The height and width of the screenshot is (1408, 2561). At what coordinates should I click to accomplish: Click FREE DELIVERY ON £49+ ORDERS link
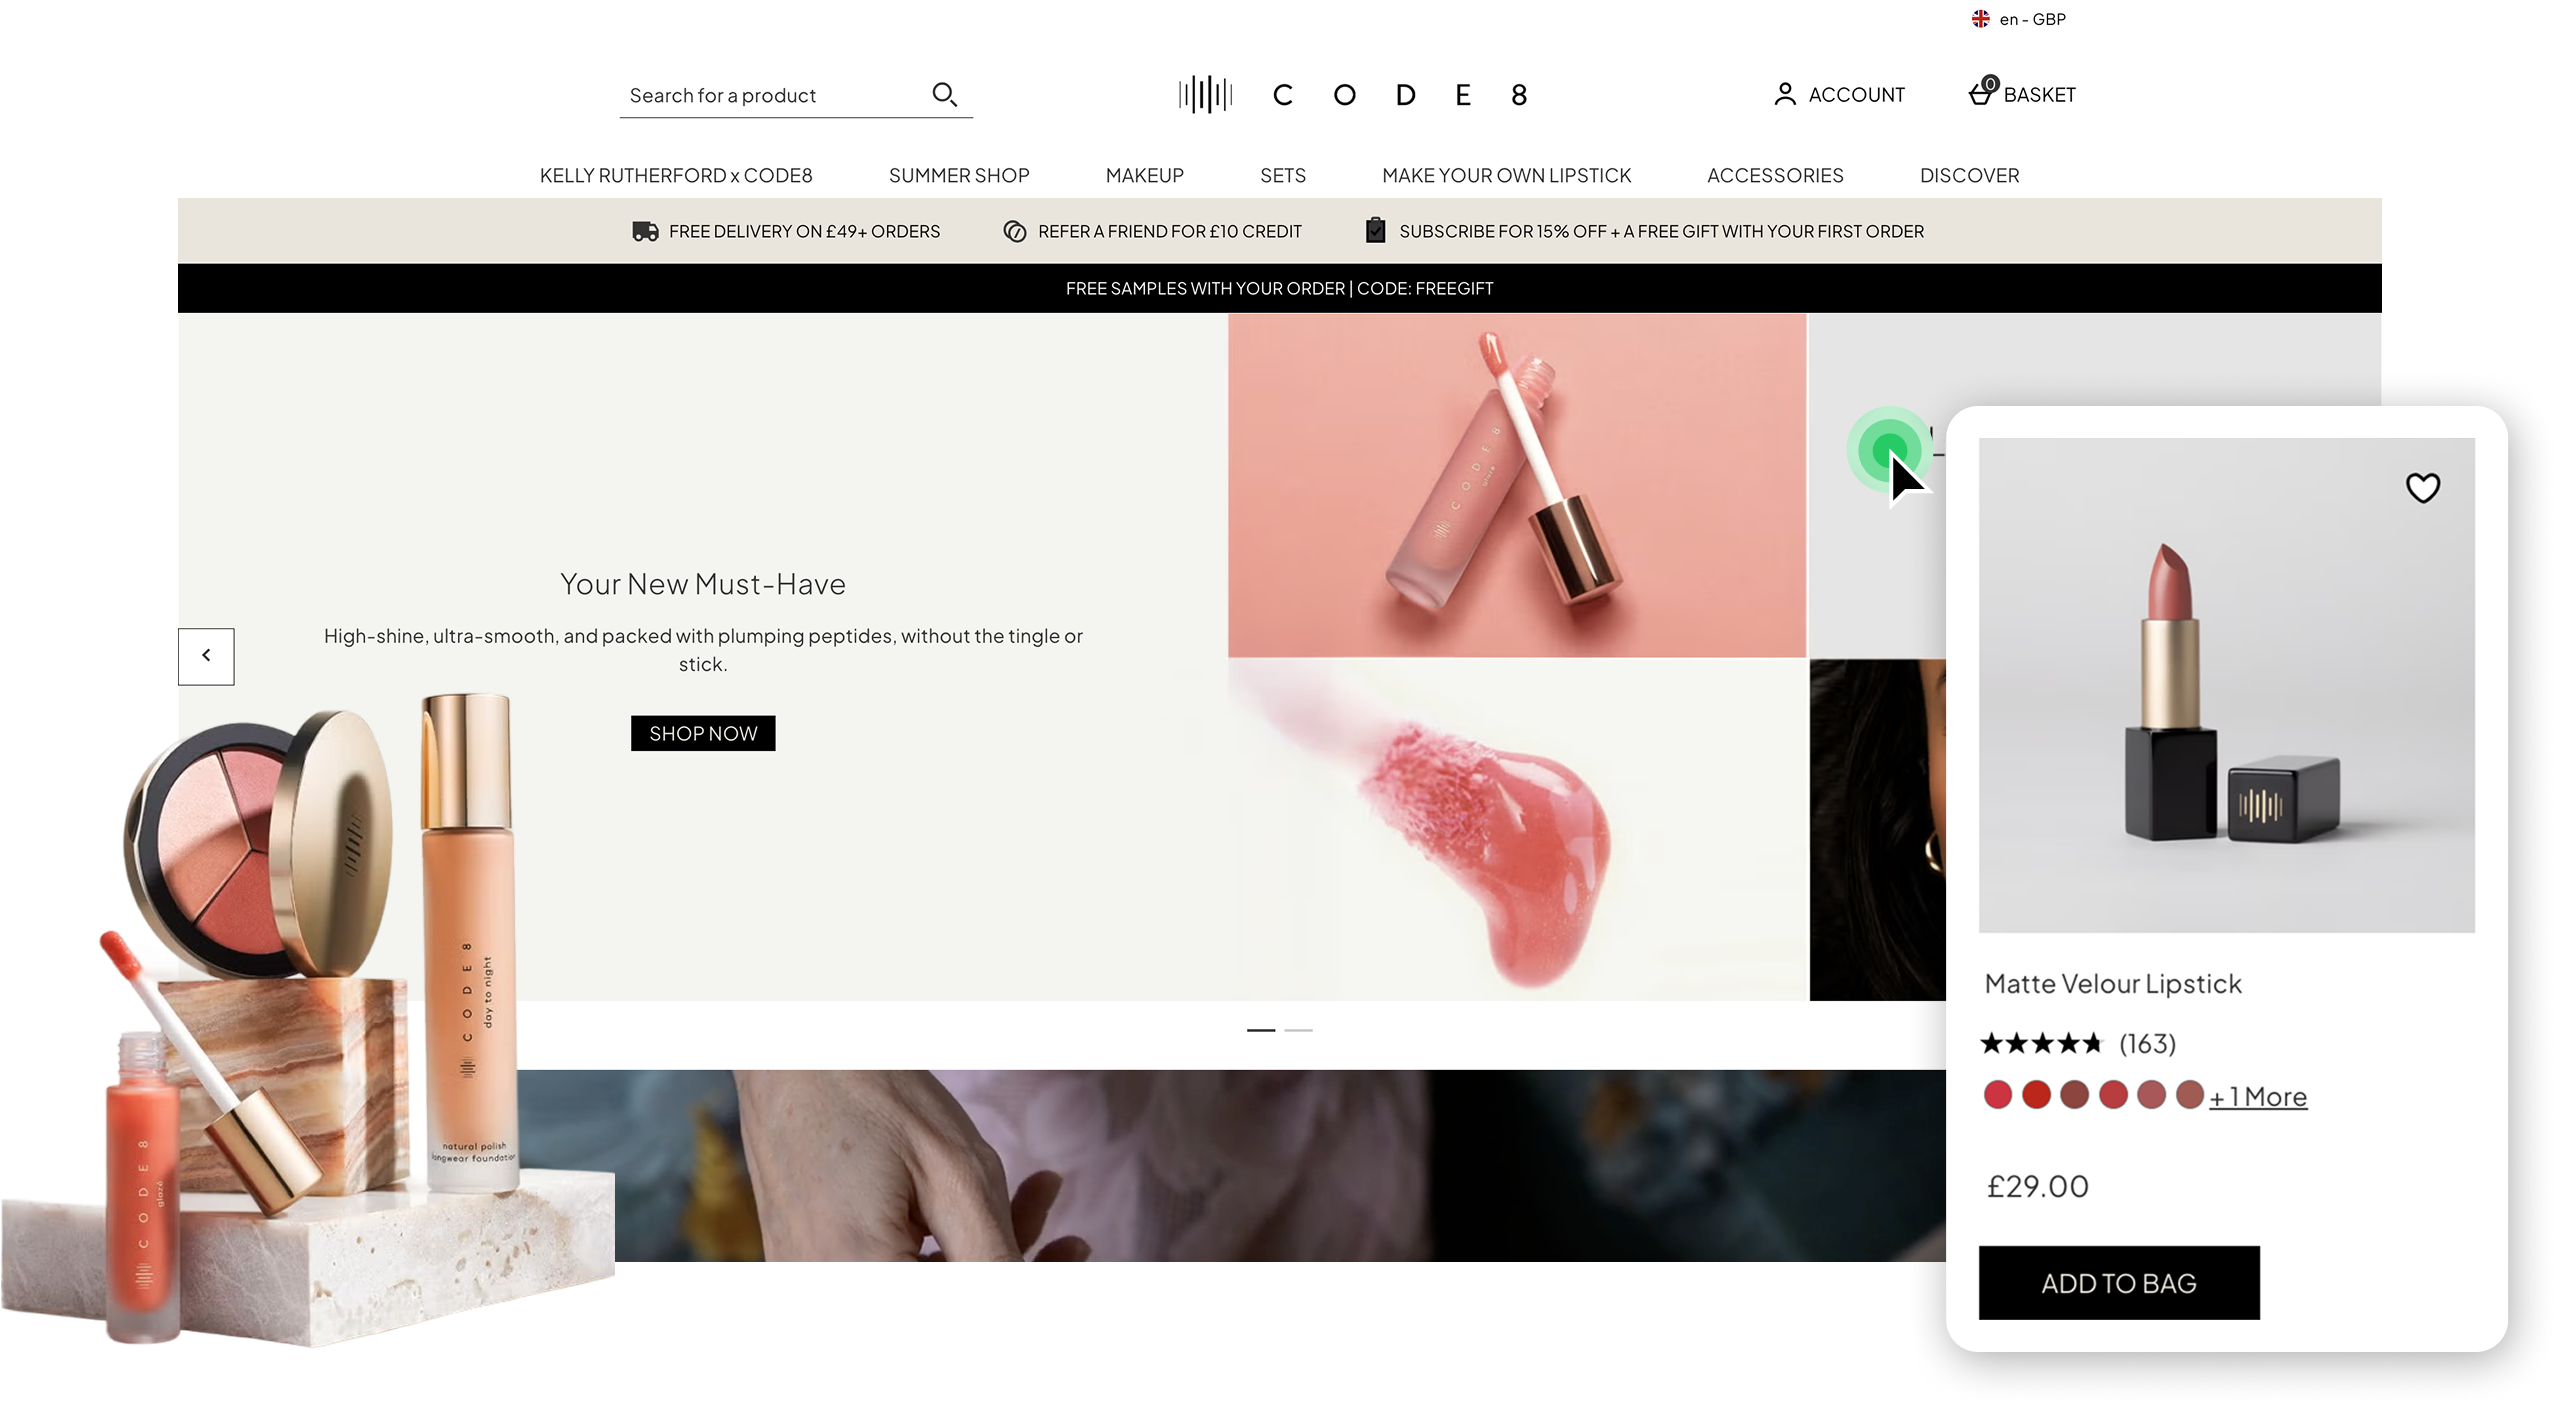804,232
